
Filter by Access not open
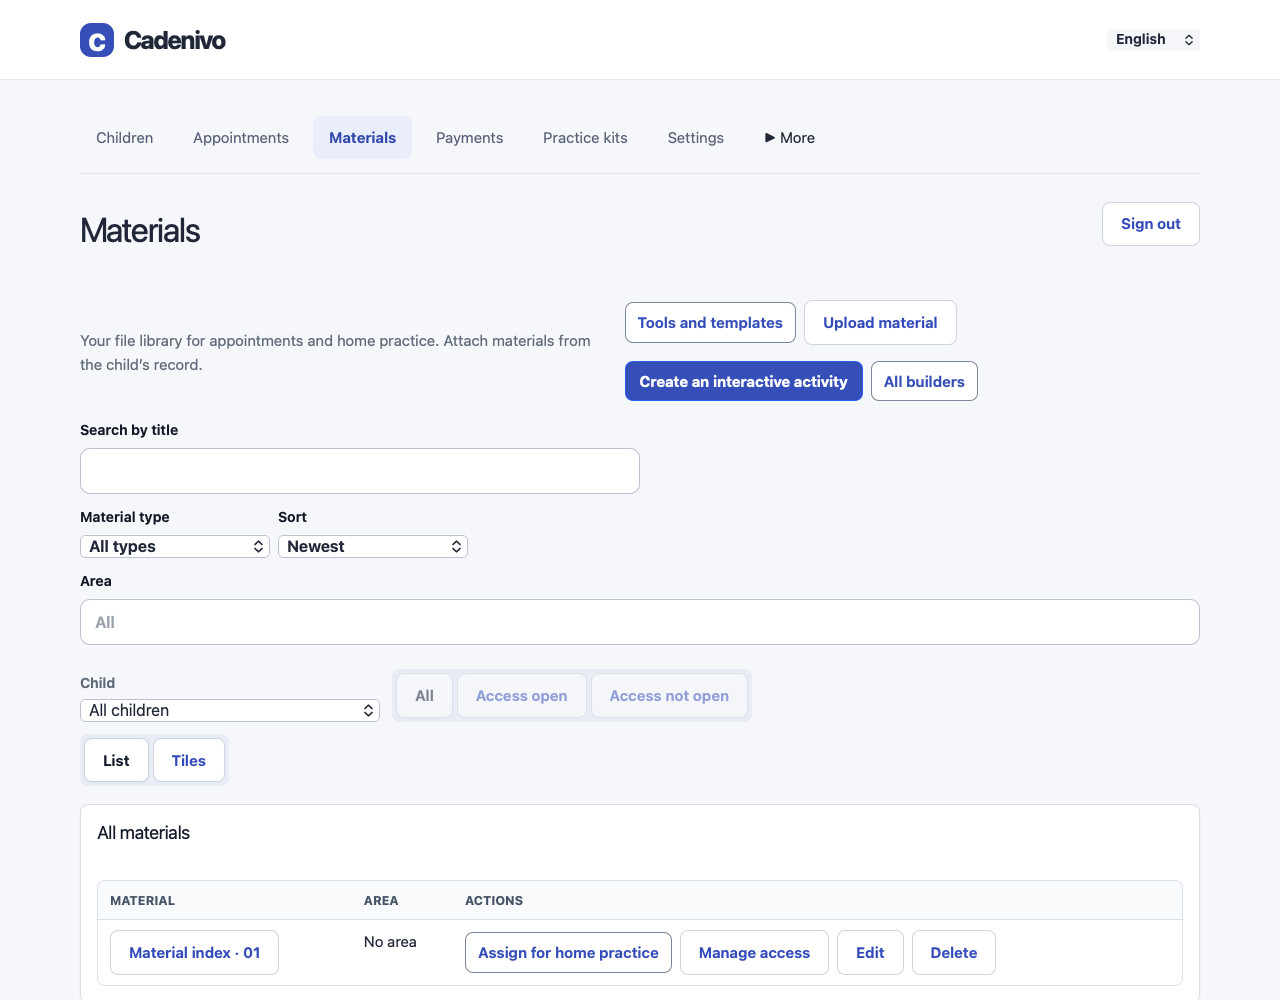click(x=669, y=696)
